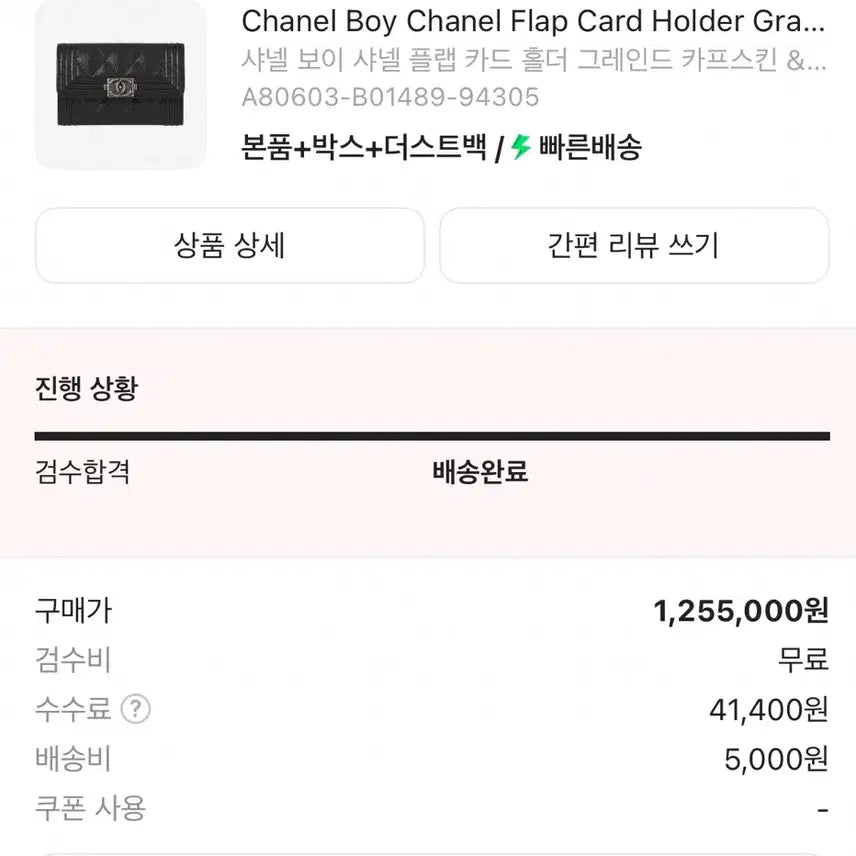Image resolution: width=856 pixels, height=856 pixels.
Task: Click the 빠른배송 fast delivery label
Action: [x=590, y=147]
